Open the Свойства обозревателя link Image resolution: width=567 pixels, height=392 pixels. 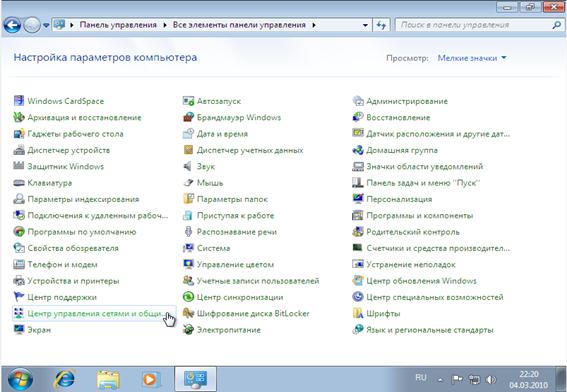(73, 248)
